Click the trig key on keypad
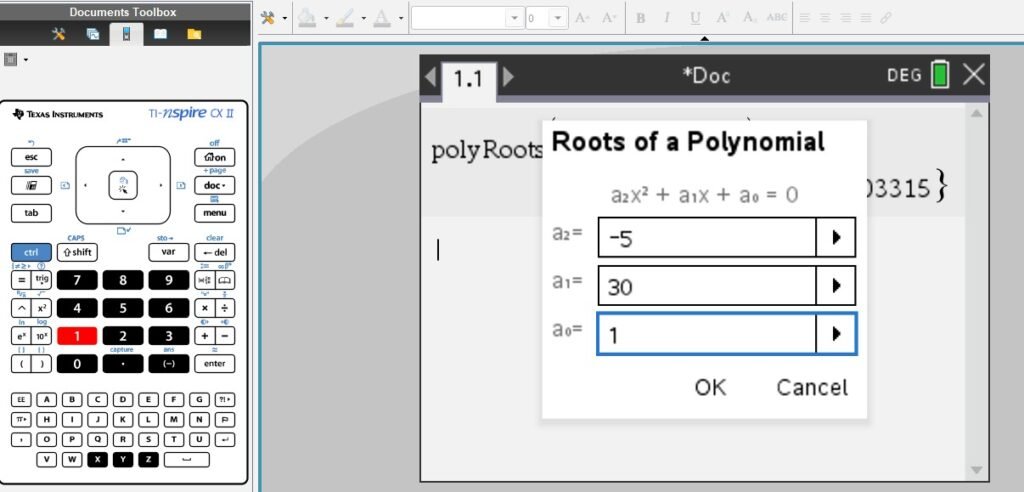The height and width of the screenshot is (492, 1024). tap(42, 280)
